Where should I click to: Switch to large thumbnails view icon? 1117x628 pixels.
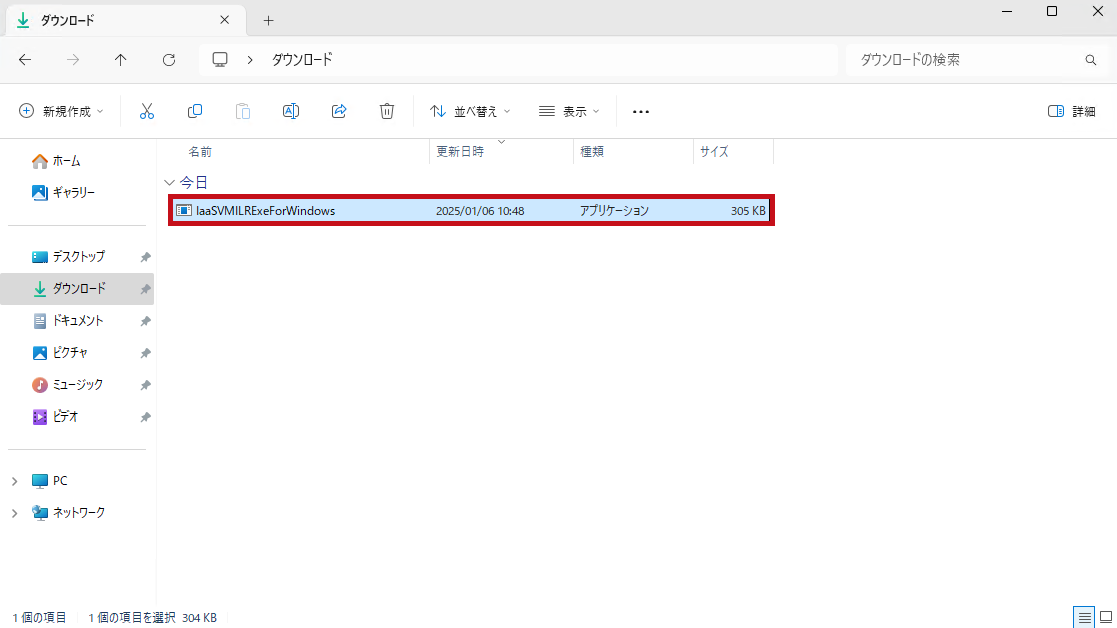coord(1106,617)
